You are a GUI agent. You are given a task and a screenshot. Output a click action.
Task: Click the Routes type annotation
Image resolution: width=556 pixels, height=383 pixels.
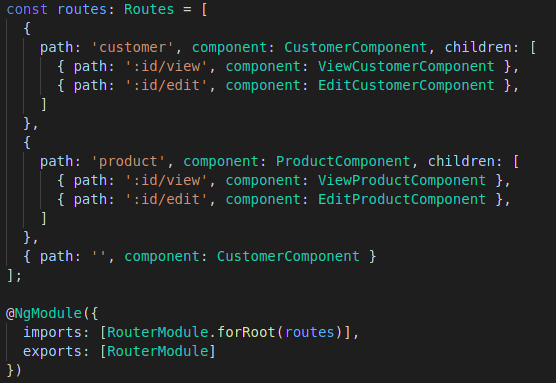point(149,9)
